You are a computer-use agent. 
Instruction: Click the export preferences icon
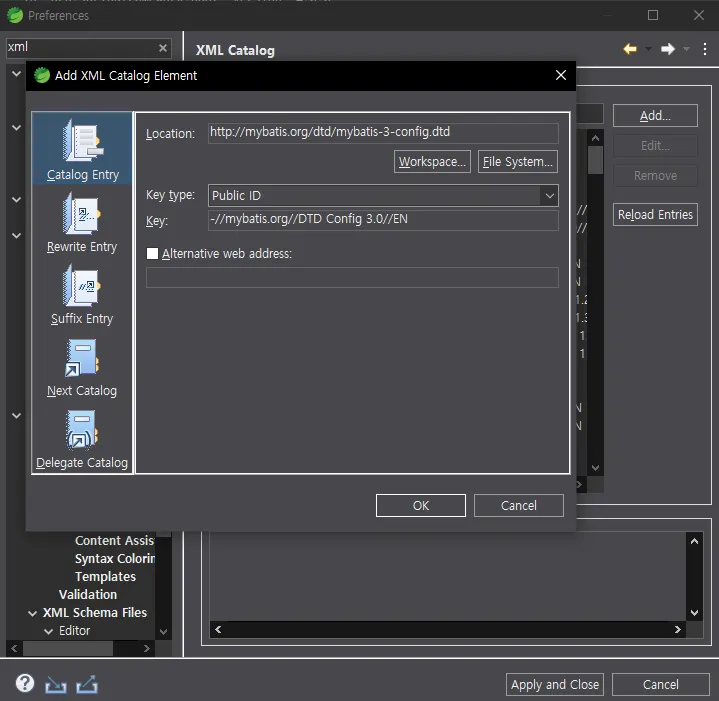(87, 684)
